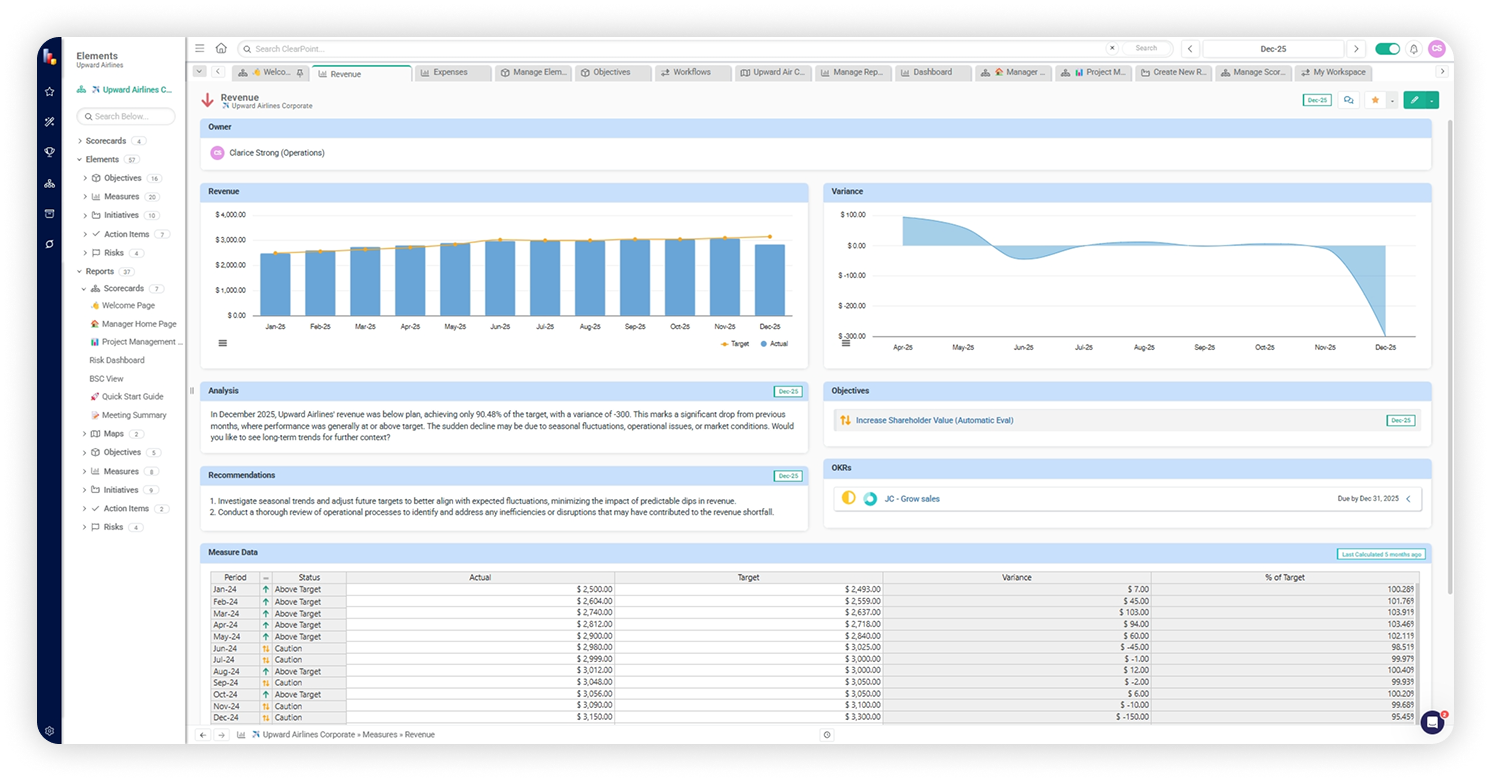Collapse the Reports section in the sidebar
Image resolution: width=1491 pixels, height=781 pixels.
pos(79,271)
